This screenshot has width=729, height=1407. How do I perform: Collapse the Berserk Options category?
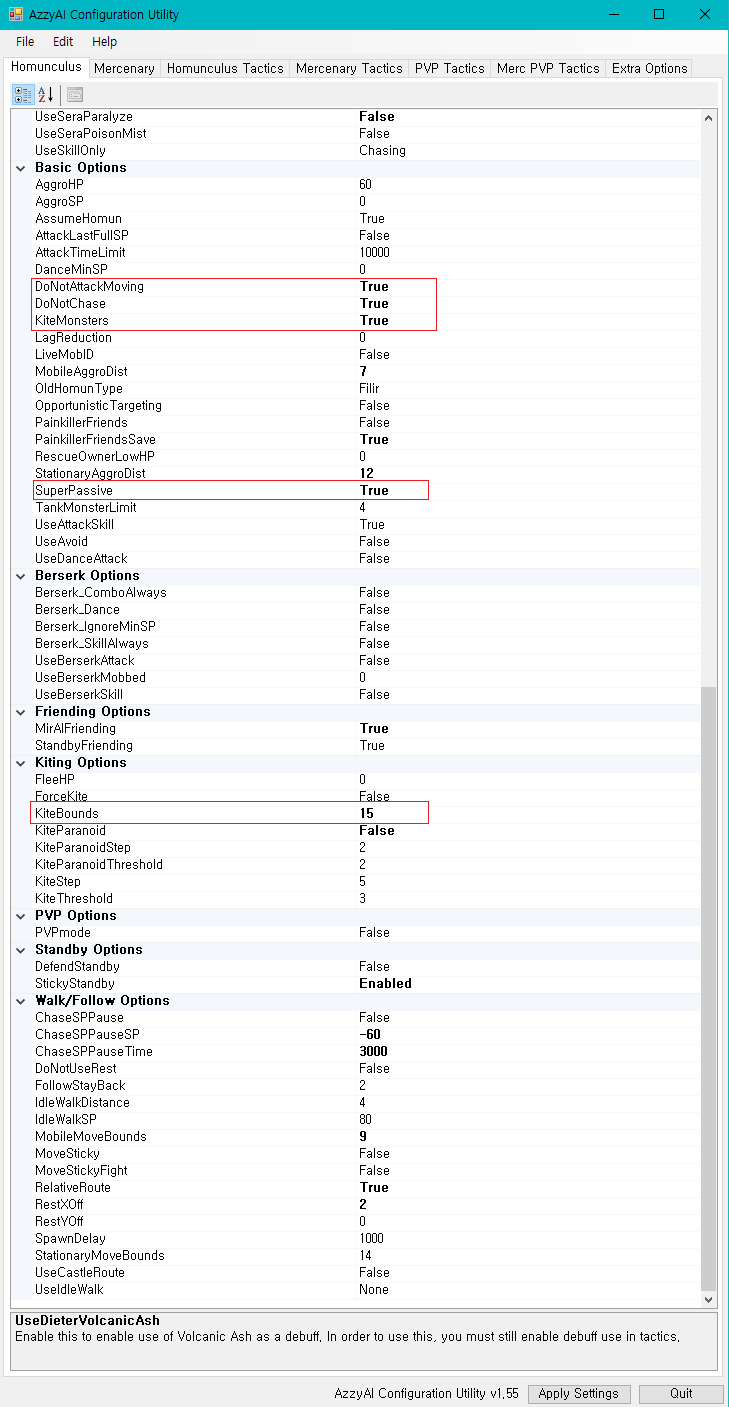(x=21, y=576)
